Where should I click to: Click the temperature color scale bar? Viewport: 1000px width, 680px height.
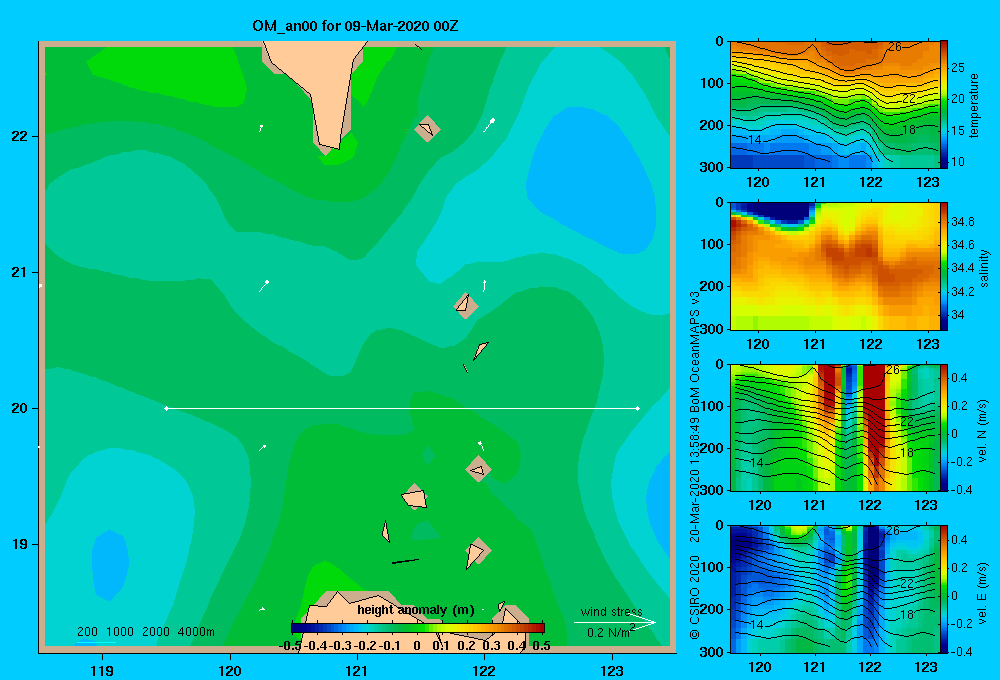944,105
